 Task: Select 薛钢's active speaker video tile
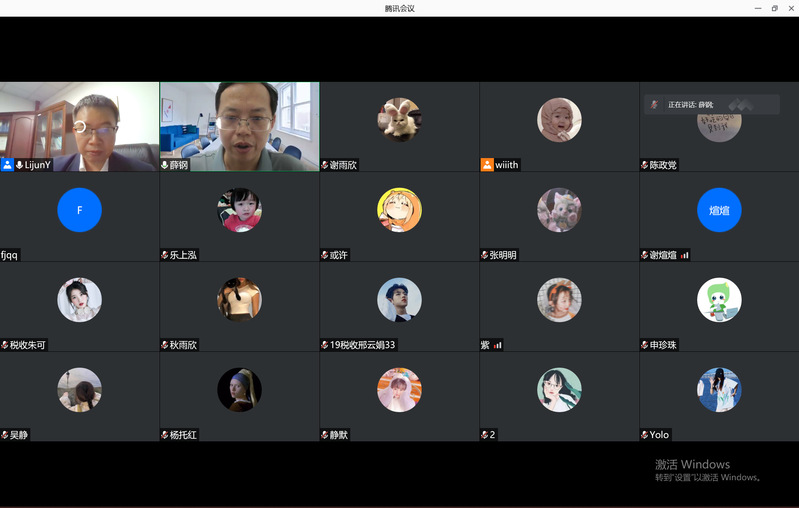pos(239,125)
